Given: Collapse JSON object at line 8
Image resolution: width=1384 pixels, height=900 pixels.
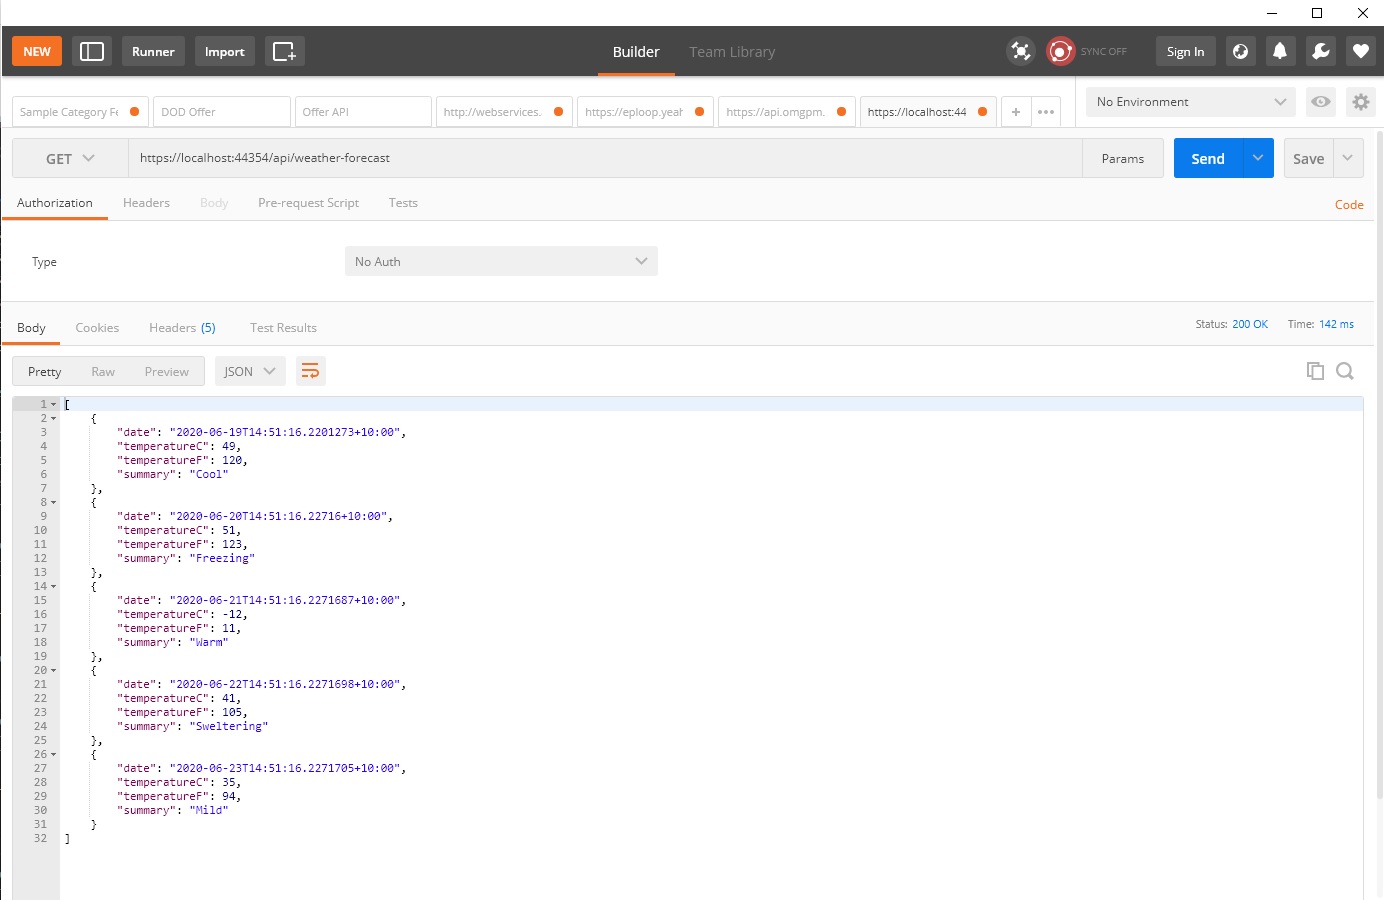Looking at the screenshot, I should pos(54,503).
